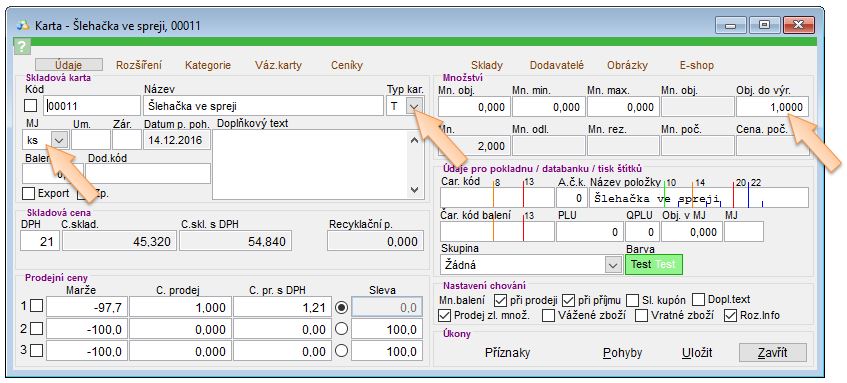Open the Typ kar. dropdown

coord(414,106)
